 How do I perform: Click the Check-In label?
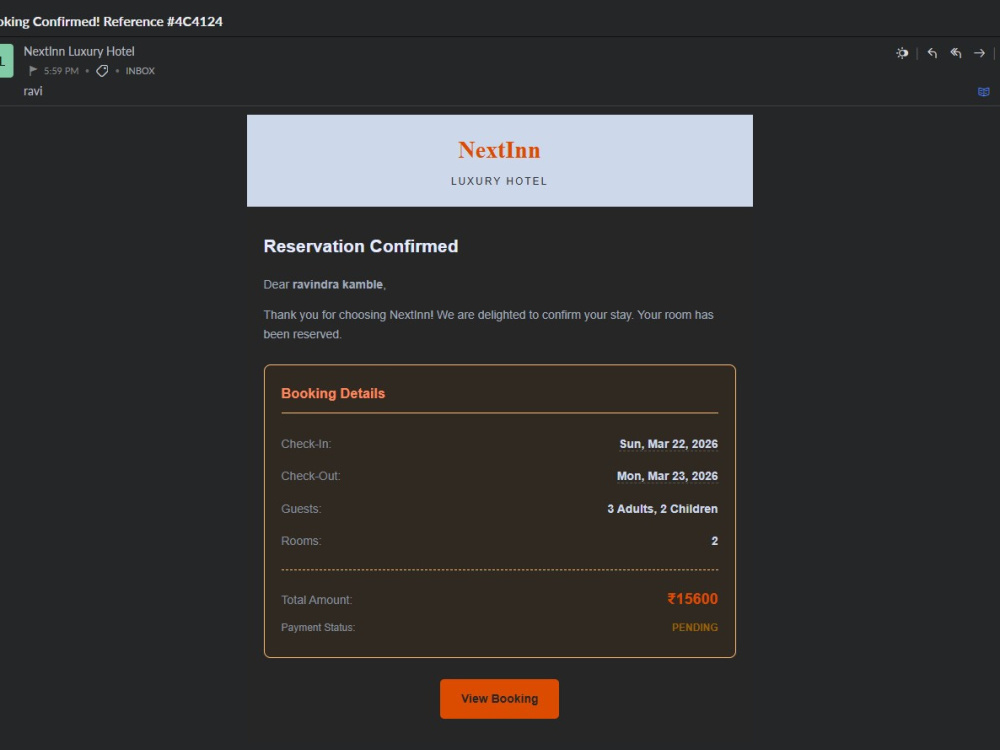[x=306, y=444]
